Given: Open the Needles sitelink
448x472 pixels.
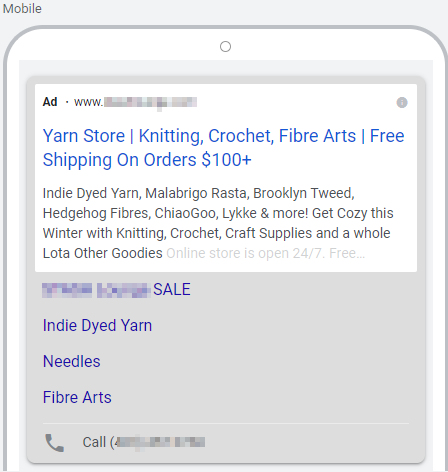Looking at the screenshot, I should [x=72, y=361].
